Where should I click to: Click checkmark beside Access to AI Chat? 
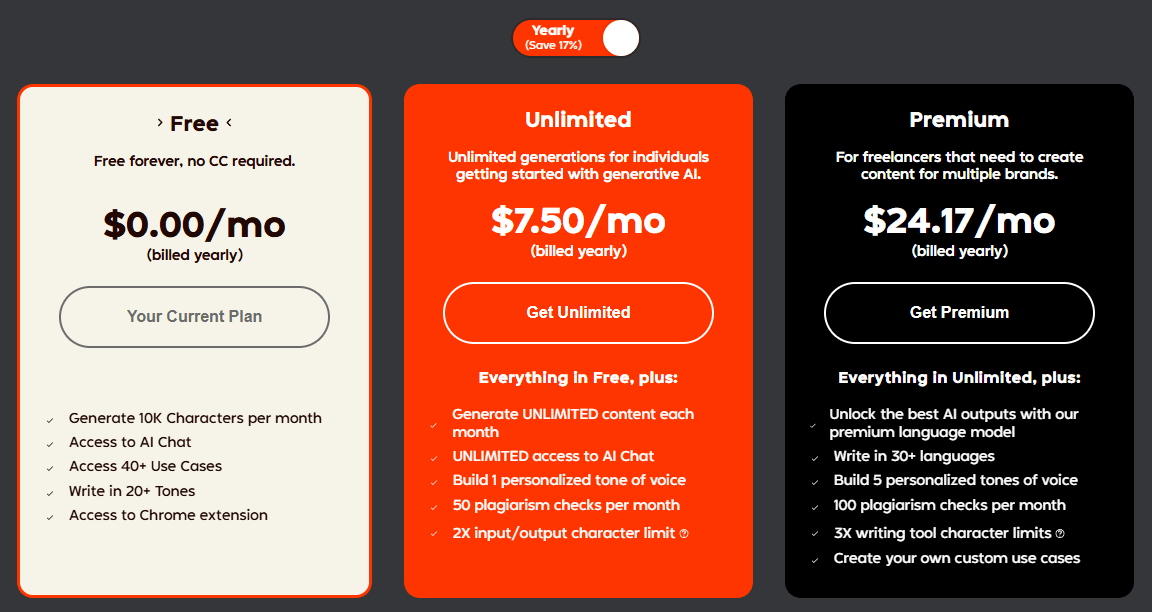[50, 443]
